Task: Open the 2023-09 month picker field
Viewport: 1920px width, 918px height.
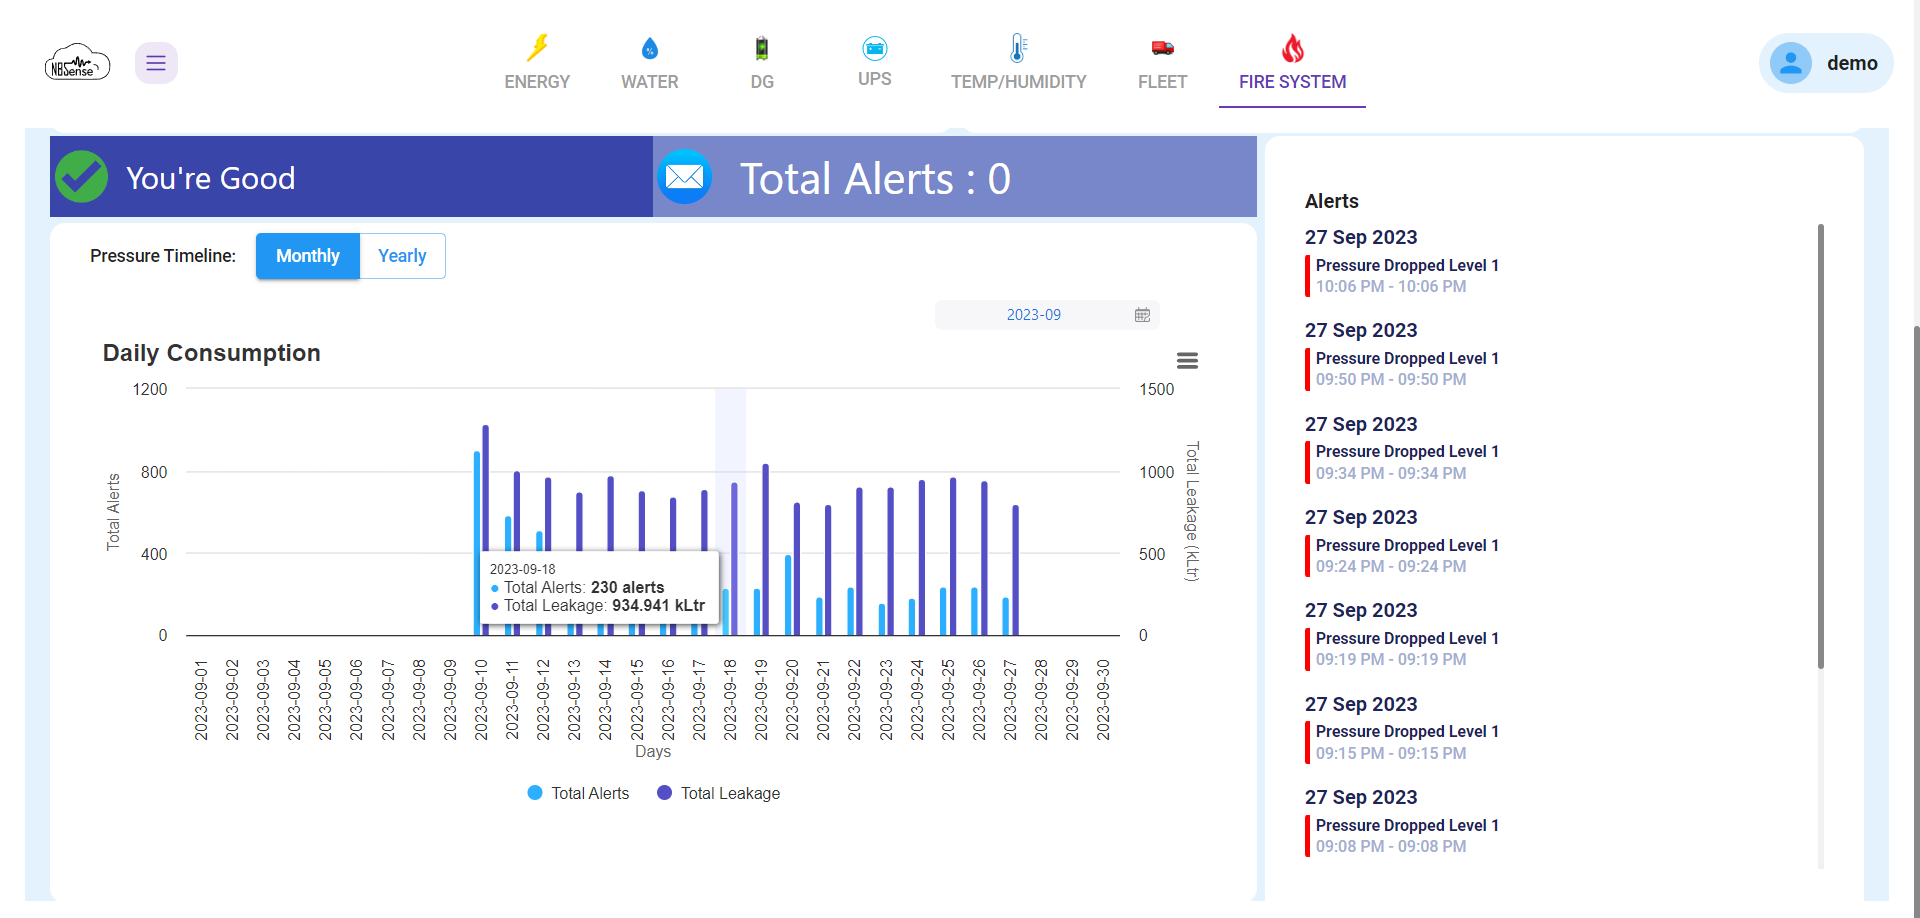Action: tap(1047, 315)
